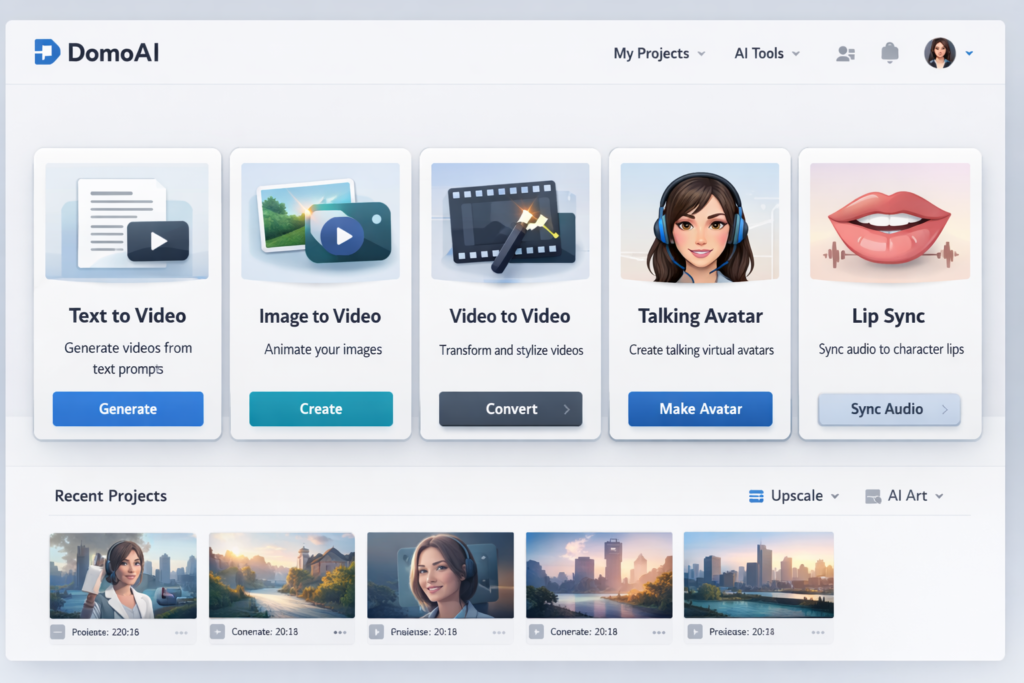The height and width of the screenshot is (683, 1024).
Task: Click 'Transform and stylize videos' description
Action: pyautogui.click(x=511, y=351)
